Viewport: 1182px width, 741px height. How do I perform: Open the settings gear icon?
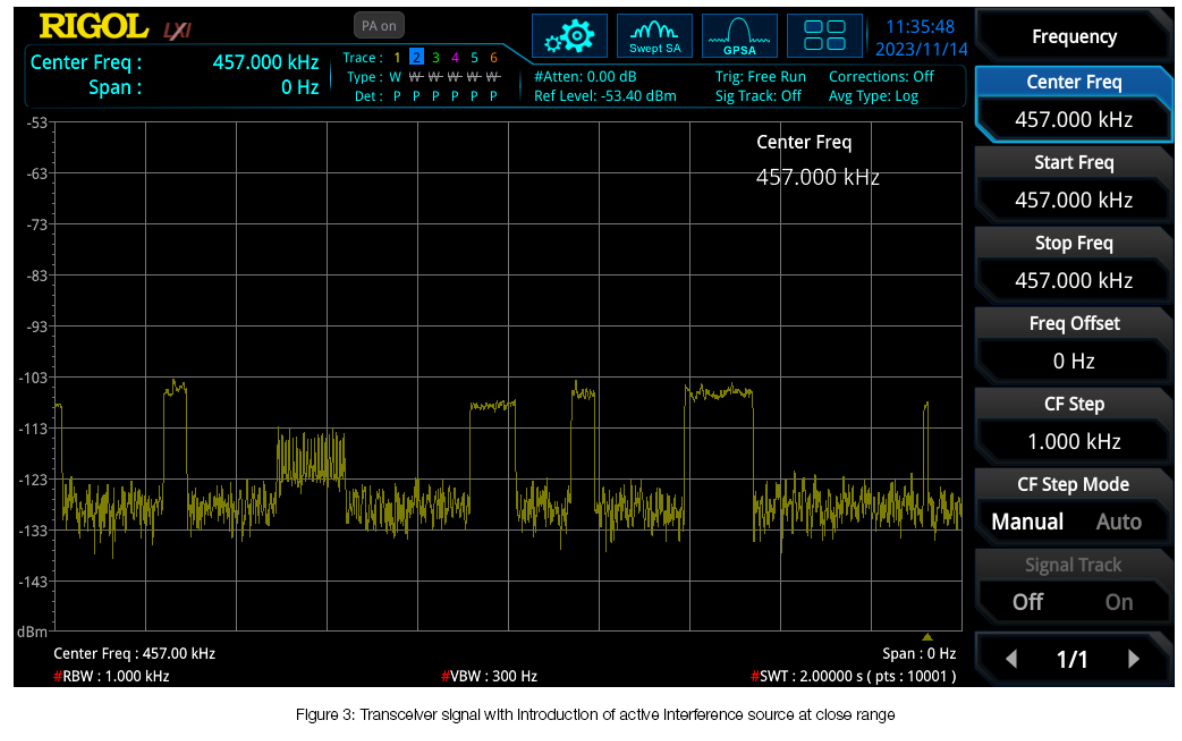point(569,37)
